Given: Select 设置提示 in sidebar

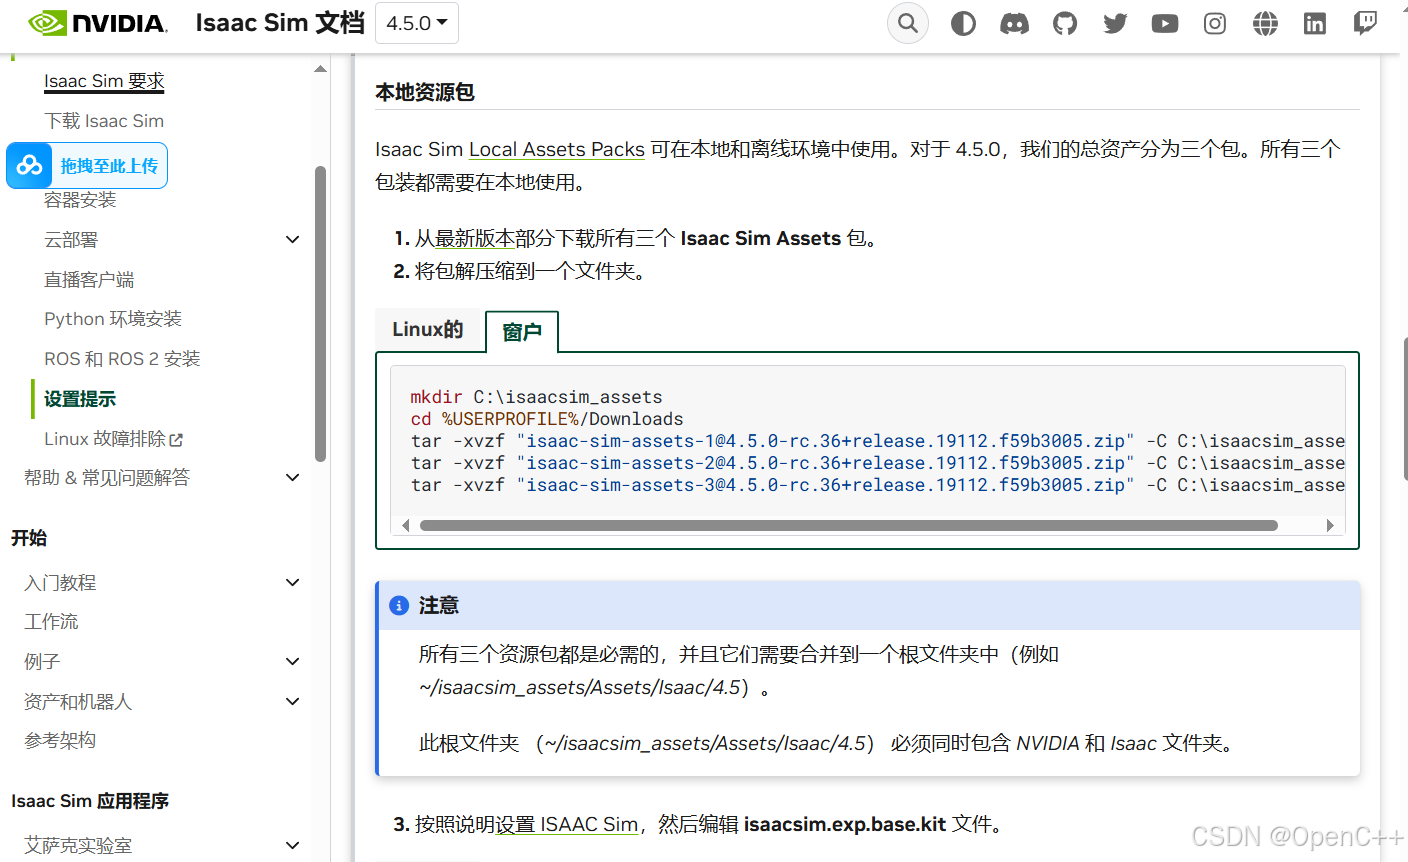Looking at the screenshot, I should 80,399.
